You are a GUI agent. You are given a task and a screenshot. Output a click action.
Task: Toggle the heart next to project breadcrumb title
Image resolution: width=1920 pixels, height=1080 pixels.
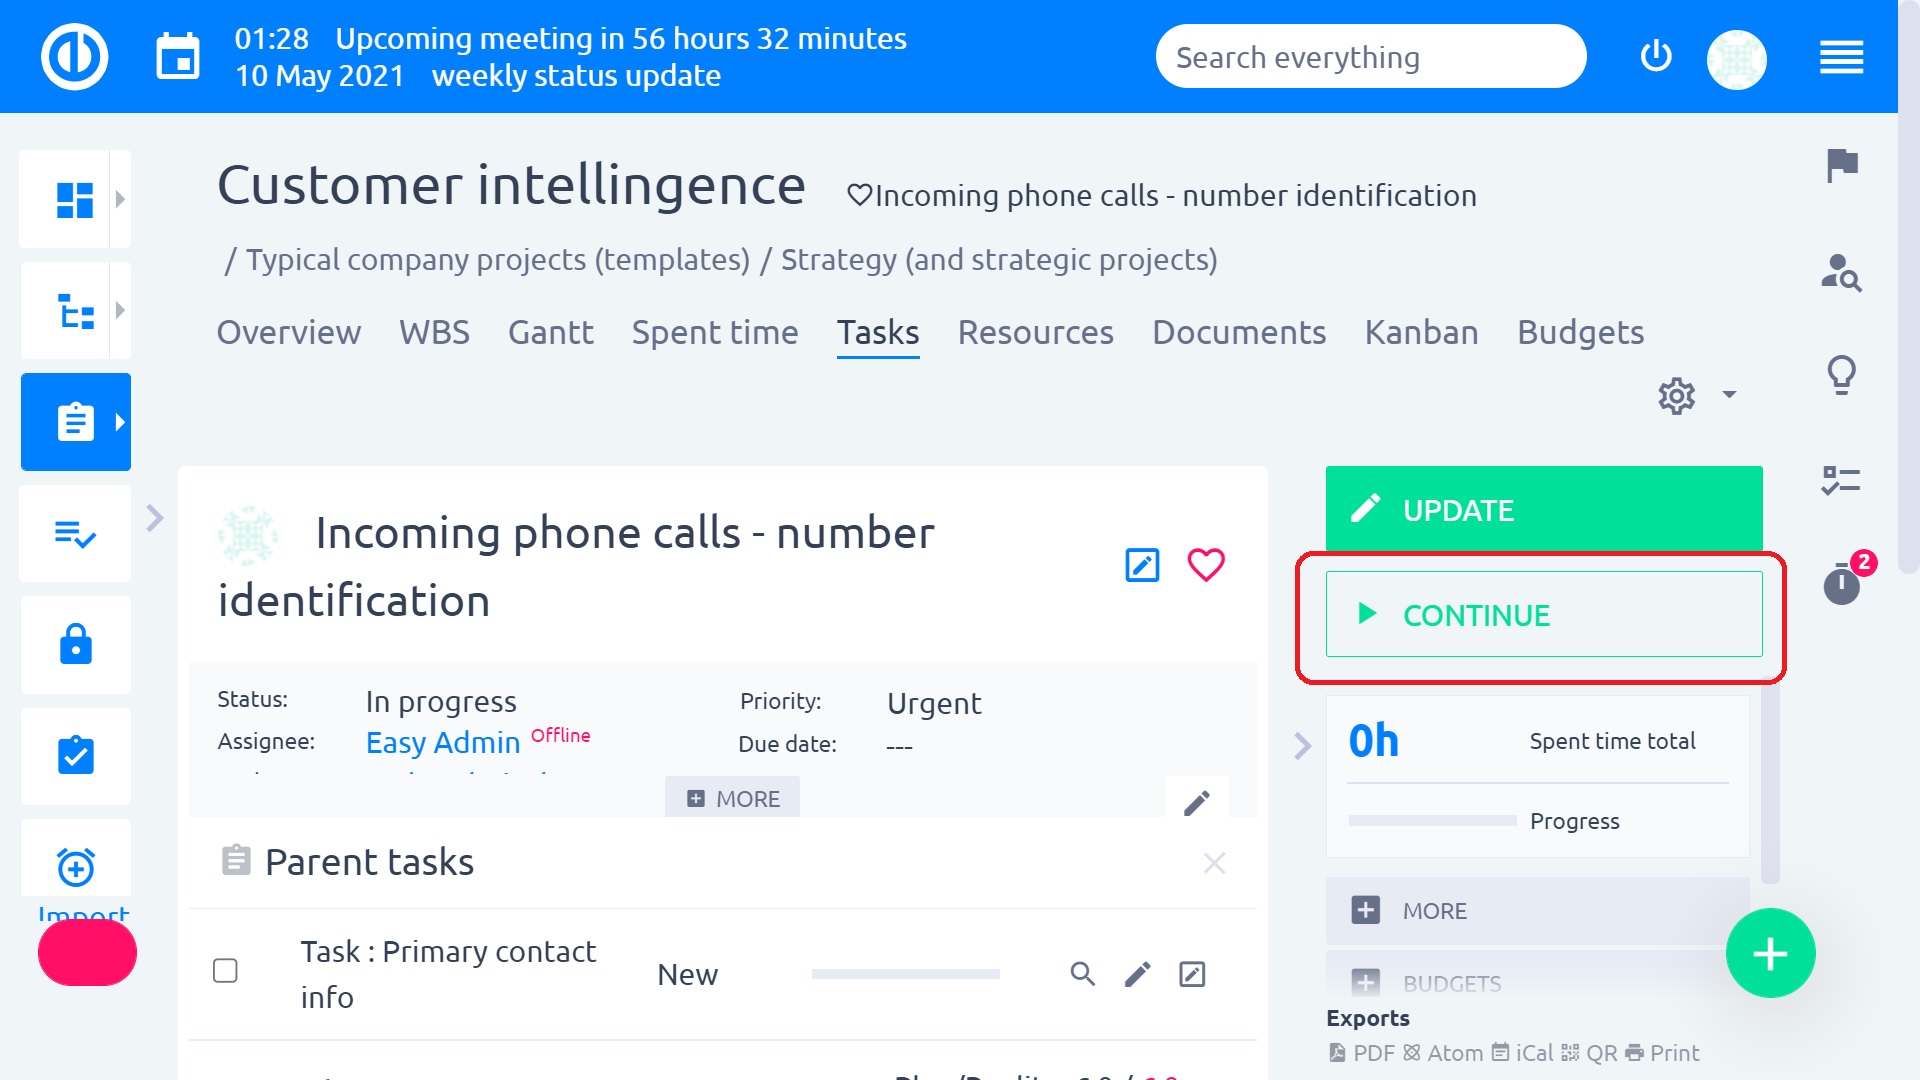859,195
